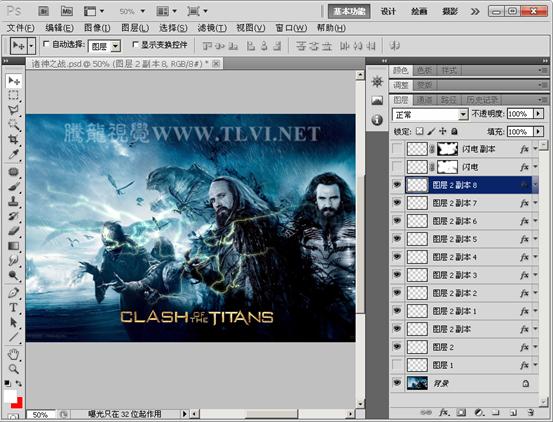This screenshot has height=422, width=553.
Task: Close the 诸神之战.psd document tab
Action: (216, 63)
